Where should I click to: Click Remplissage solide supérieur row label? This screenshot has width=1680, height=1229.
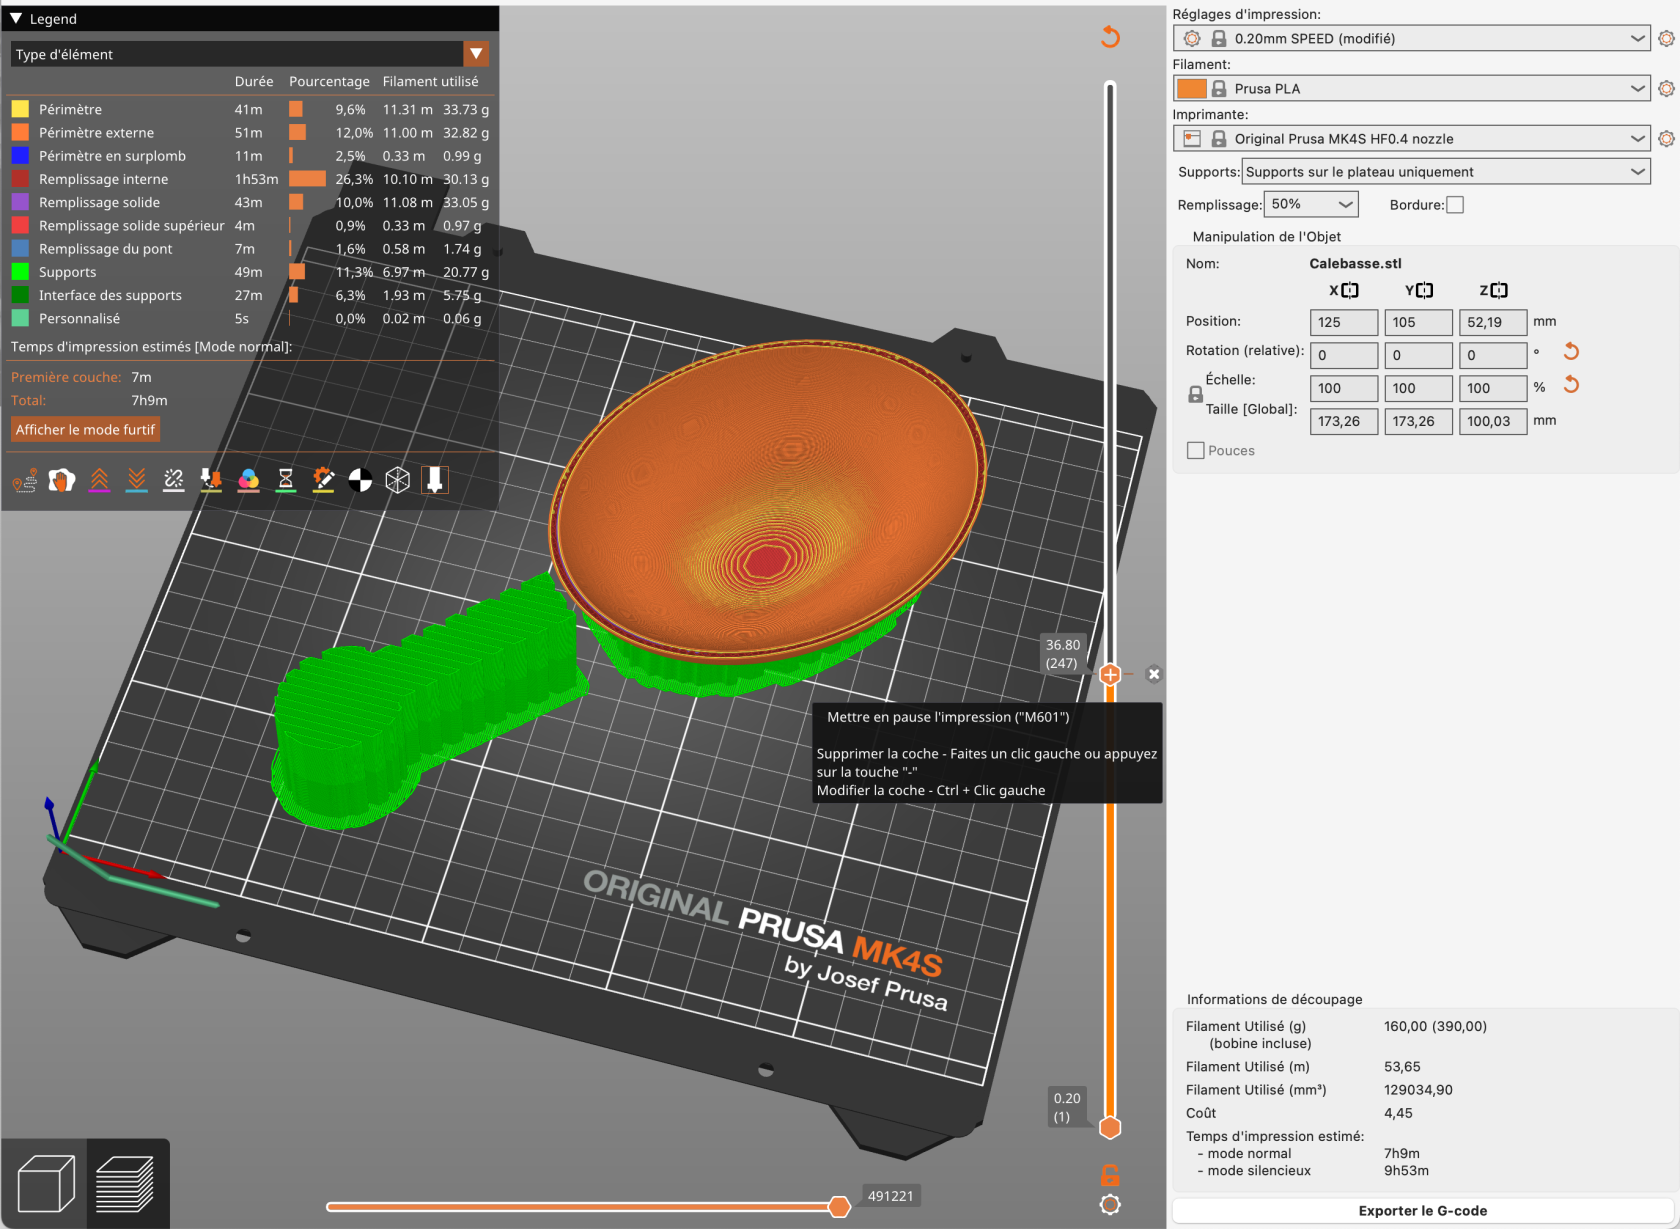(x=132, y=226)
